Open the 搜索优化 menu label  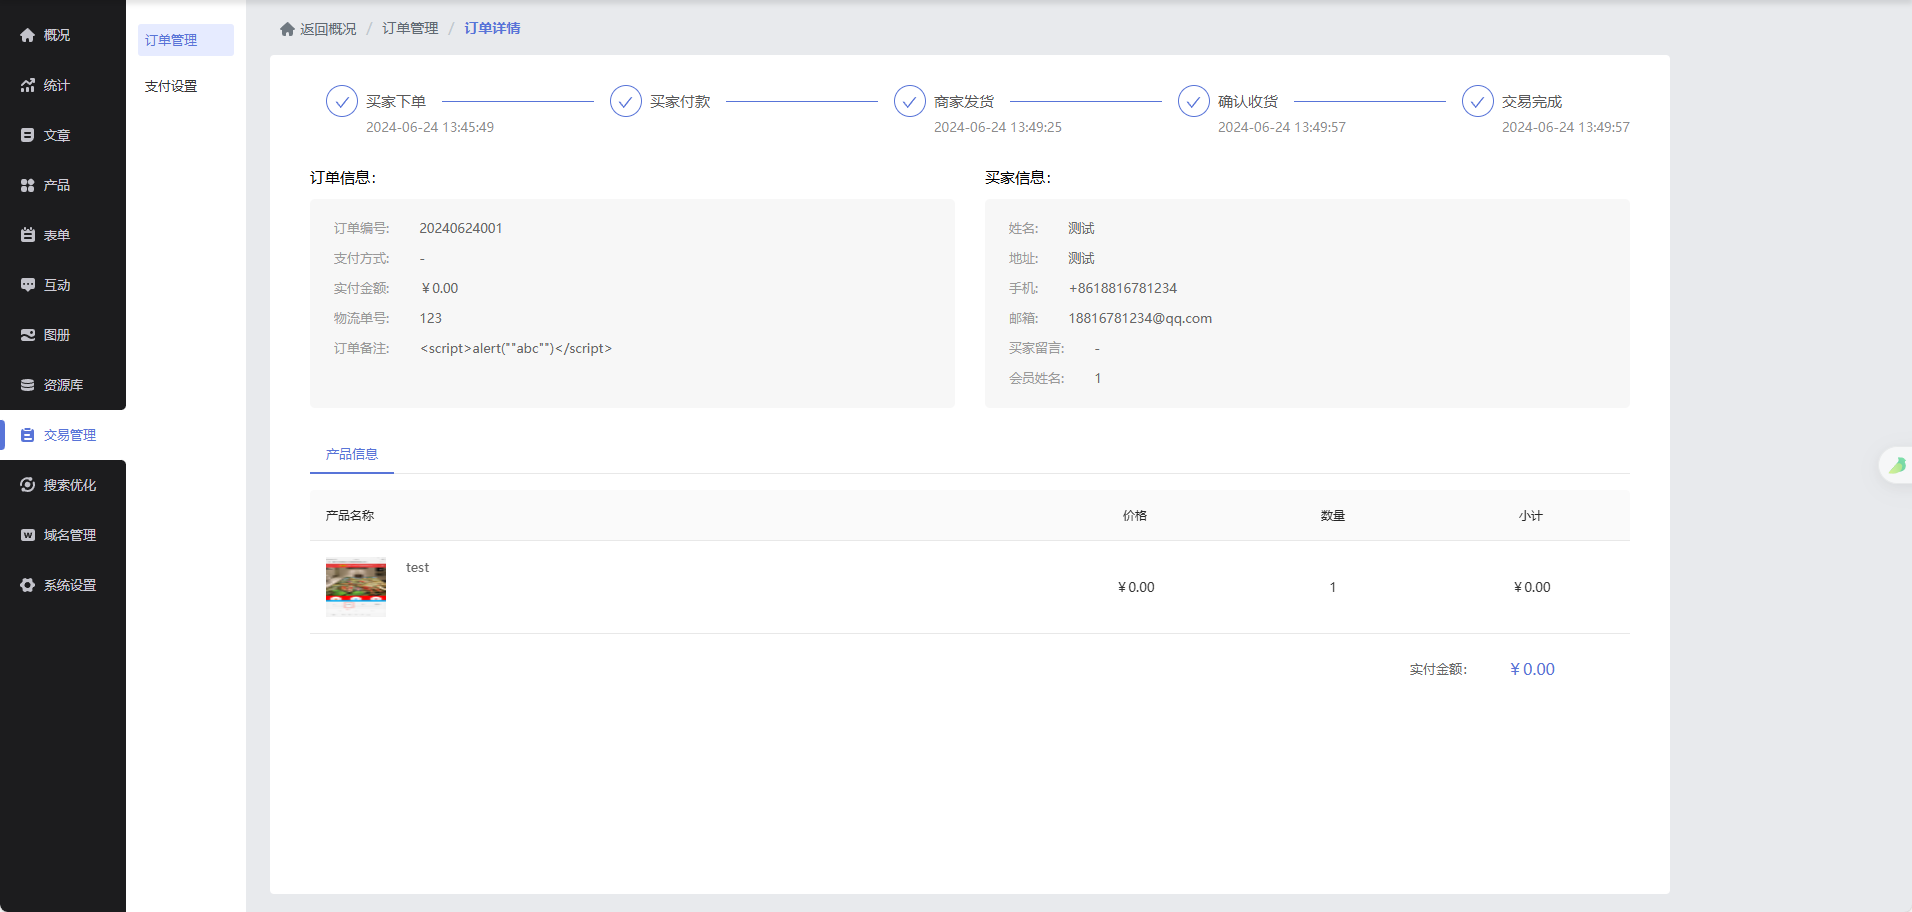(70, 485)
